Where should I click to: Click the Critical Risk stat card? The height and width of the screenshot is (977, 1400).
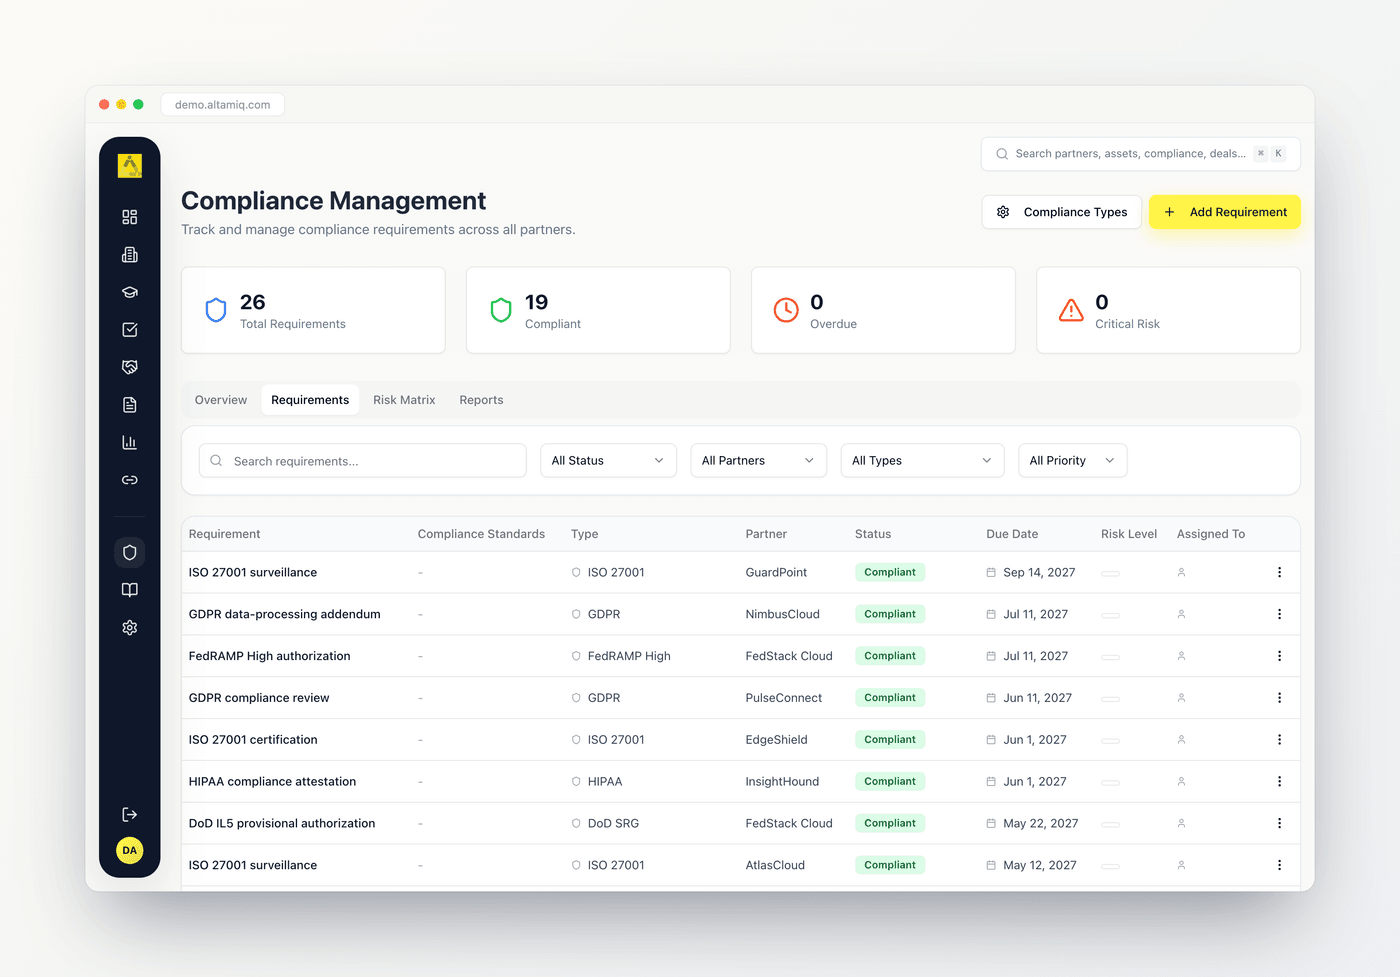pos(1168,310)
